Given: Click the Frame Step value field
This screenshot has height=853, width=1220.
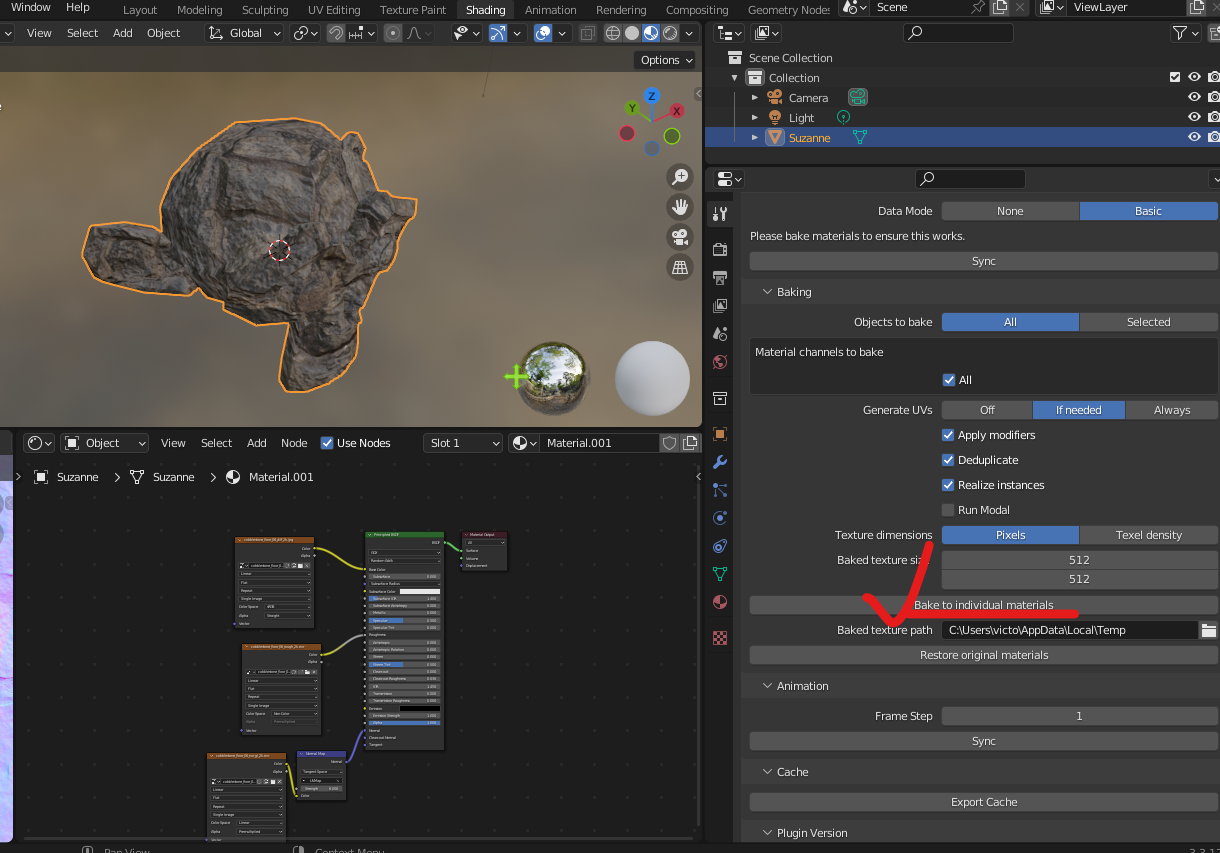Looking at the screenshot, I should tap(1079, 716).
